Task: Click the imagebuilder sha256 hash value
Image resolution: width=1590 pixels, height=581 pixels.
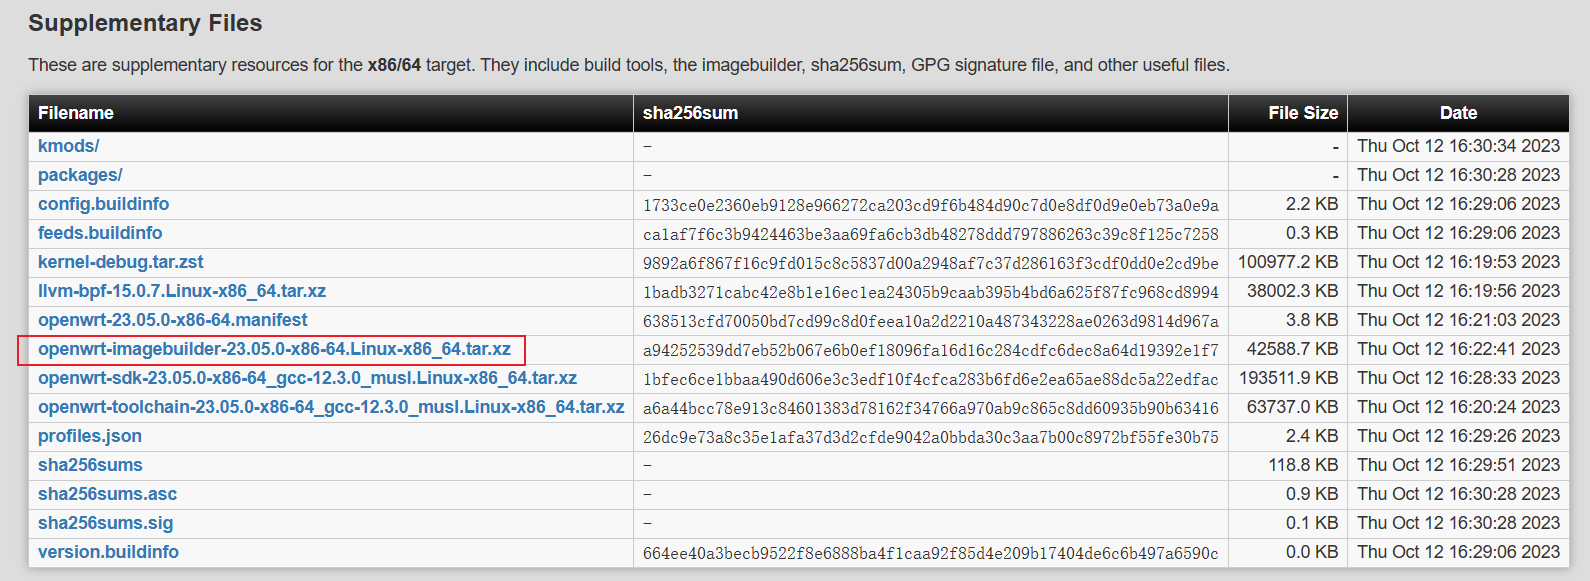Action: pos(930,350)
